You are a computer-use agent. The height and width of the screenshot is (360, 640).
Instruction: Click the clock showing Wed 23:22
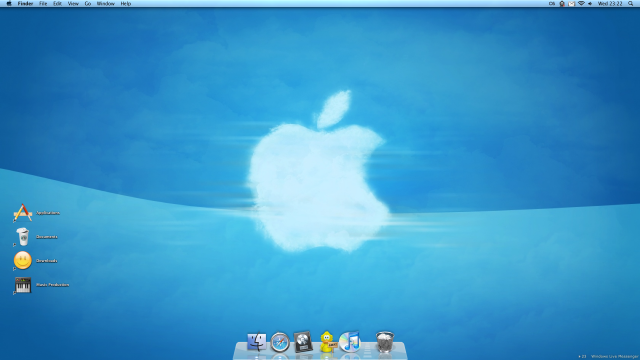(x=610, y=4)
